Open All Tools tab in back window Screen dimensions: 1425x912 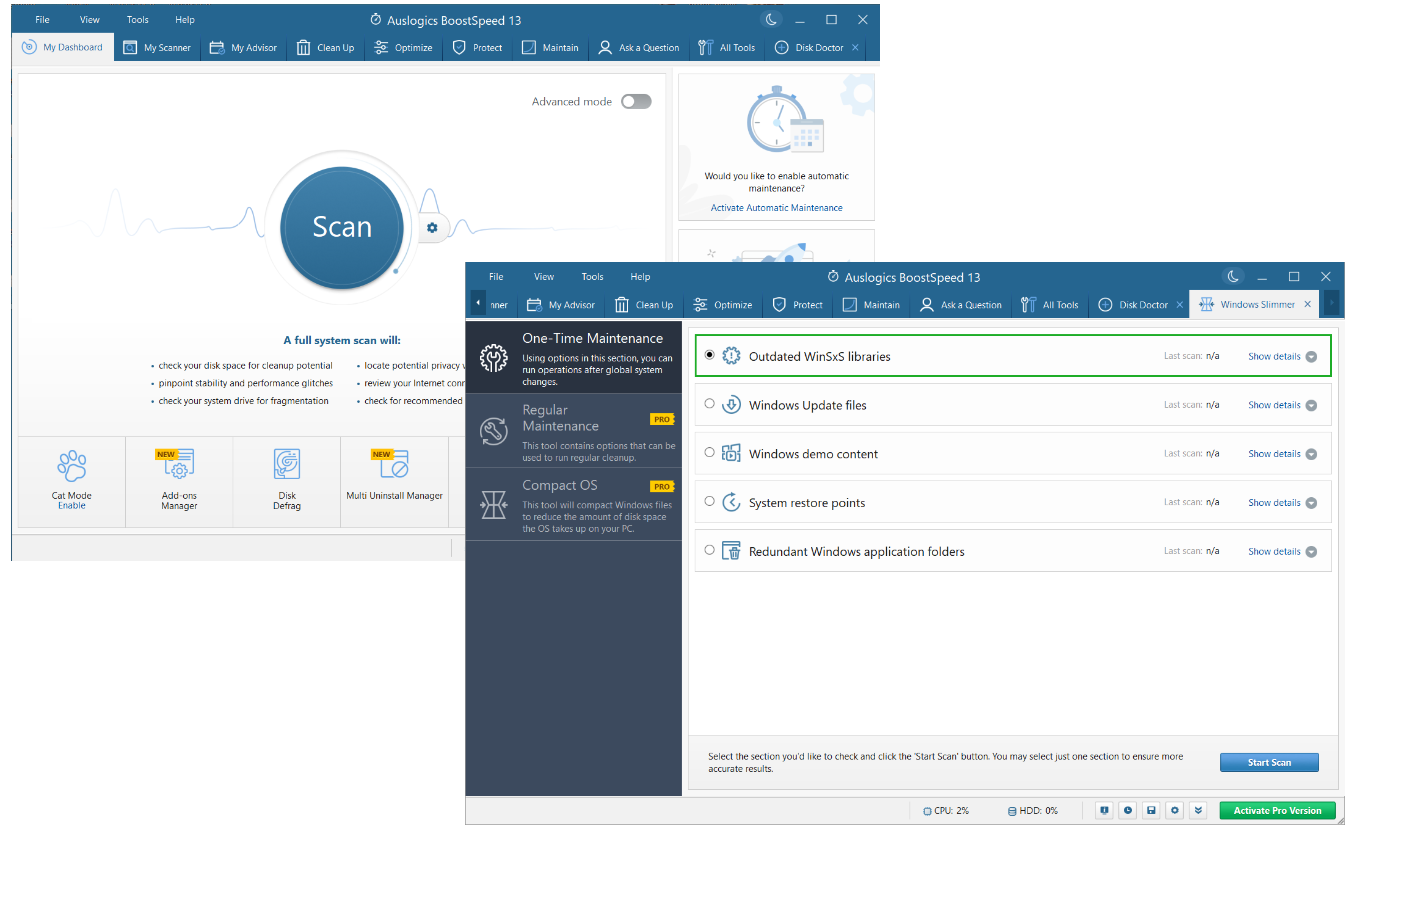point(727,47)
